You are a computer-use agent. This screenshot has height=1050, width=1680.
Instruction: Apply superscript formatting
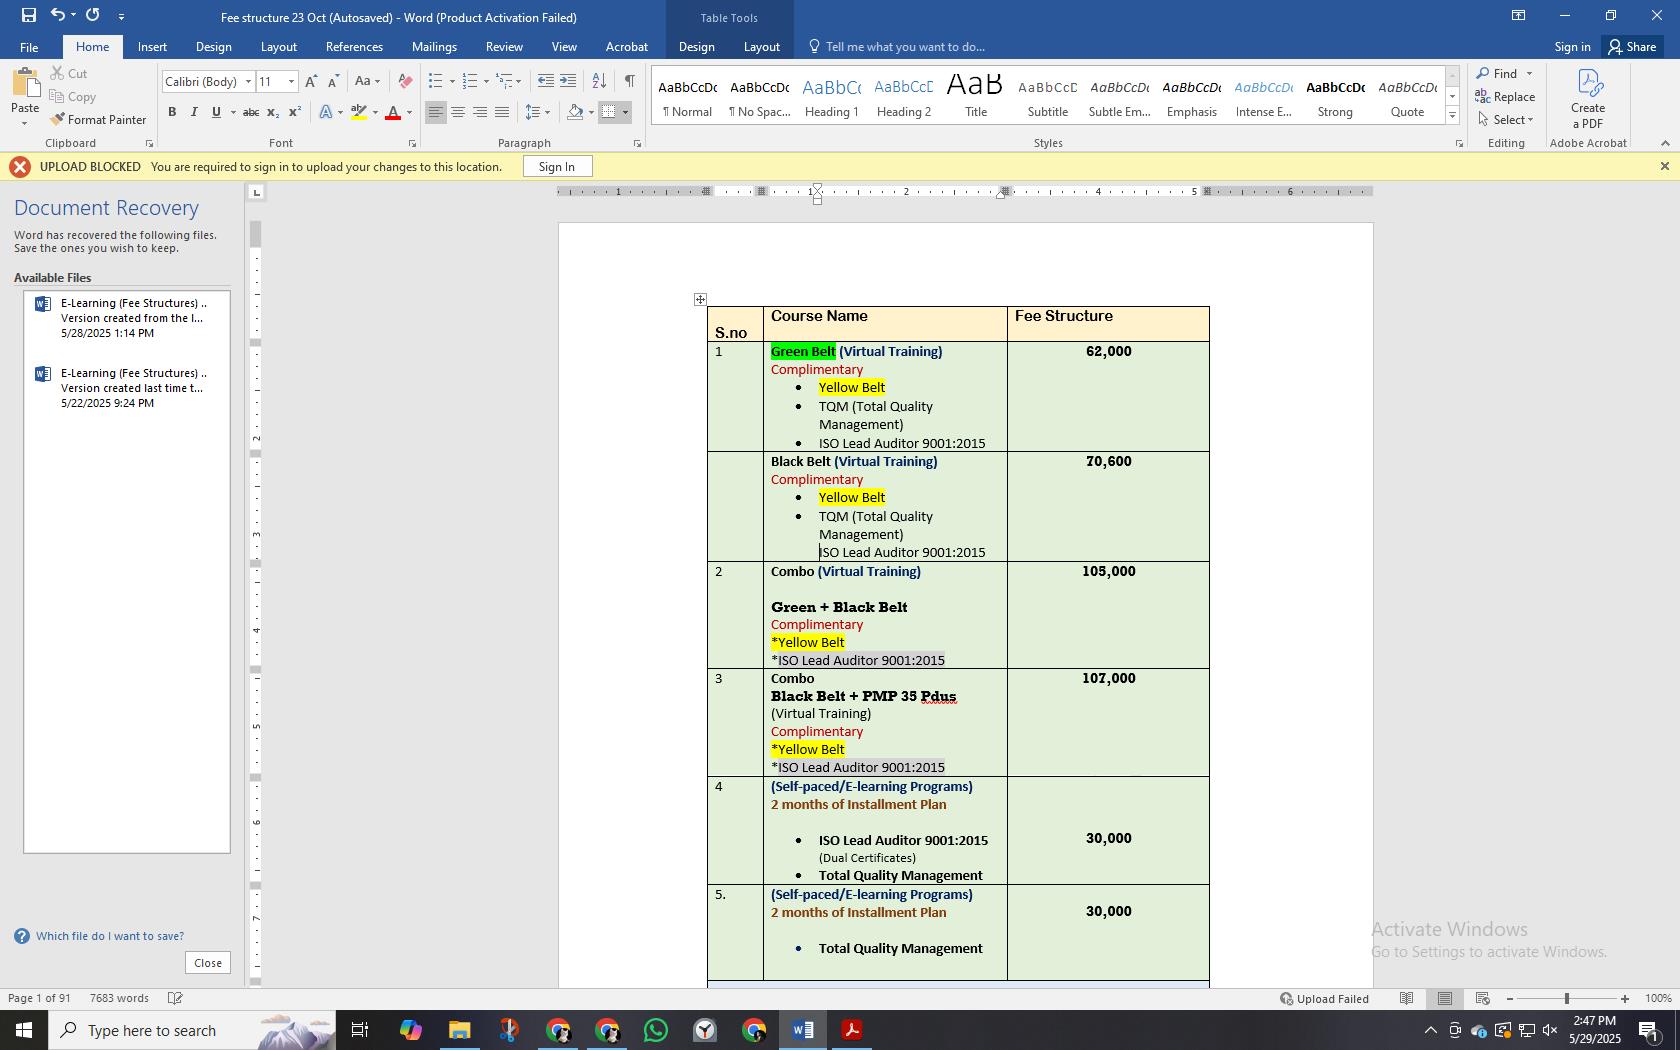coord(295,112)
